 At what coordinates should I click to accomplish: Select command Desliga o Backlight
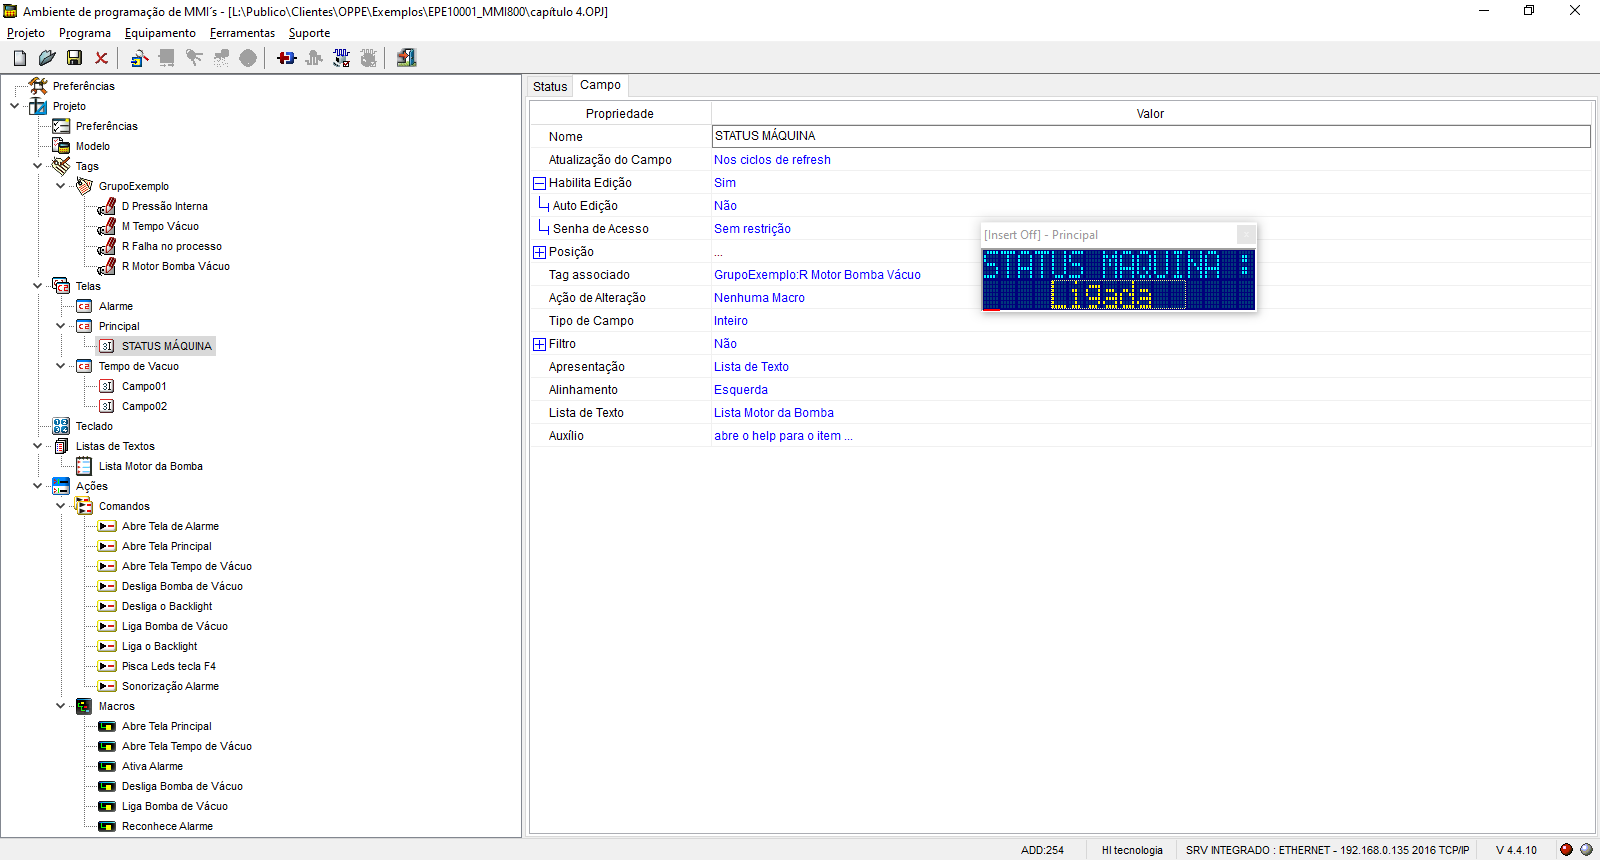[x=167, y=606]
